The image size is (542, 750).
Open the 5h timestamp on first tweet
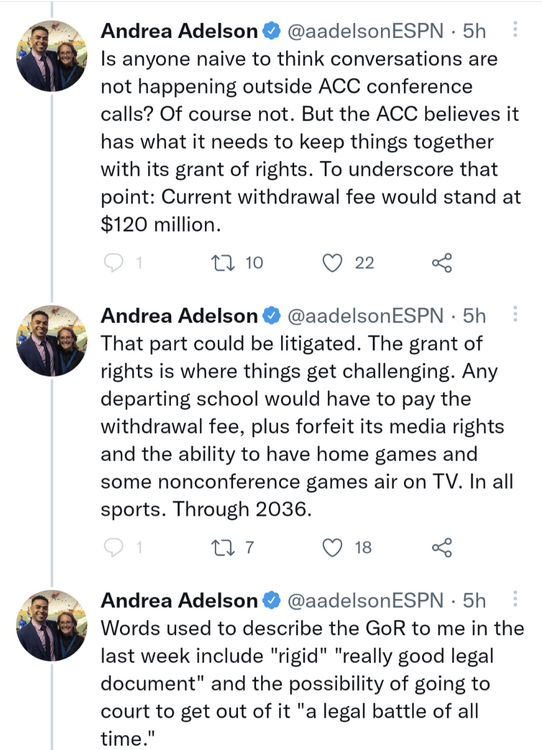(474, 31)
